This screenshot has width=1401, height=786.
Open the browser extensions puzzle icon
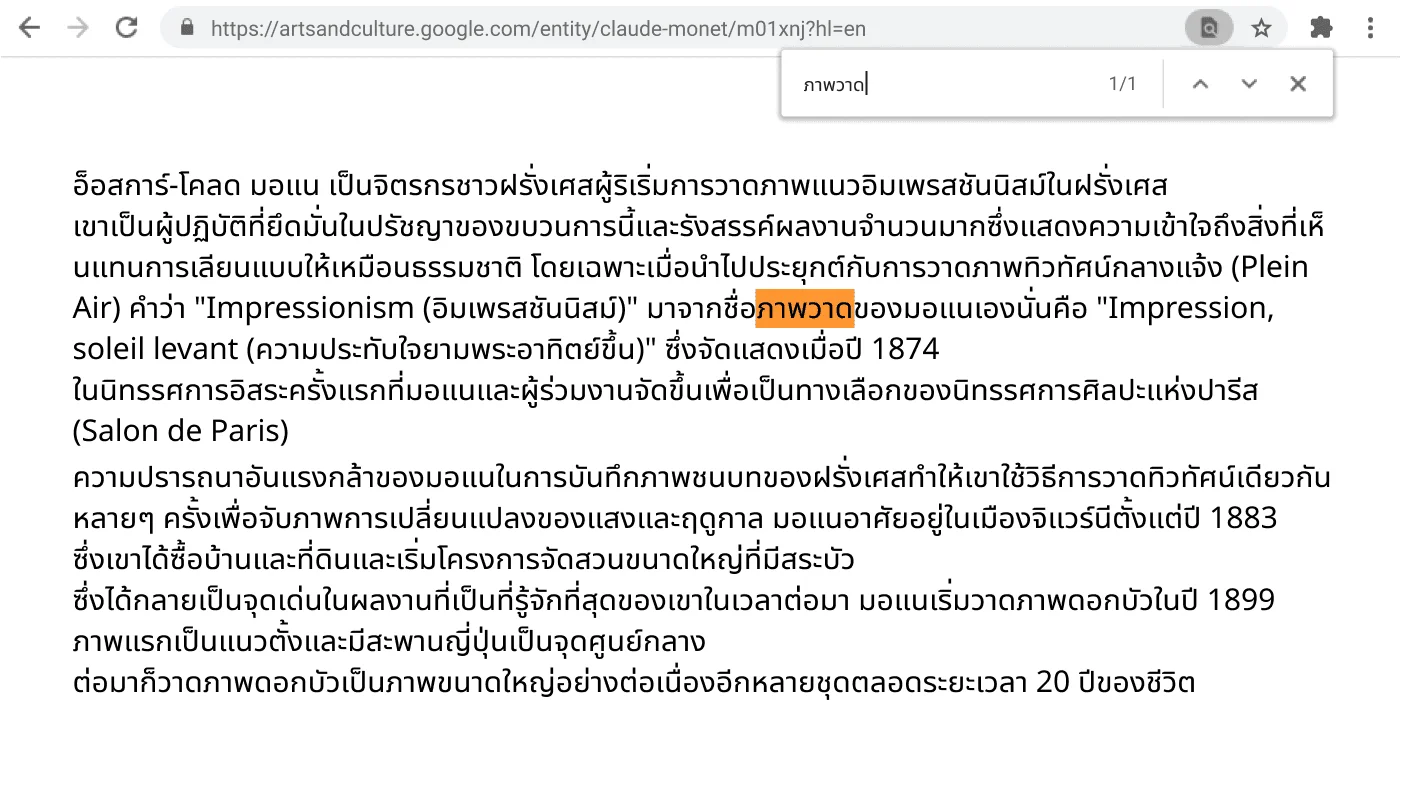tap(1320, 27)
